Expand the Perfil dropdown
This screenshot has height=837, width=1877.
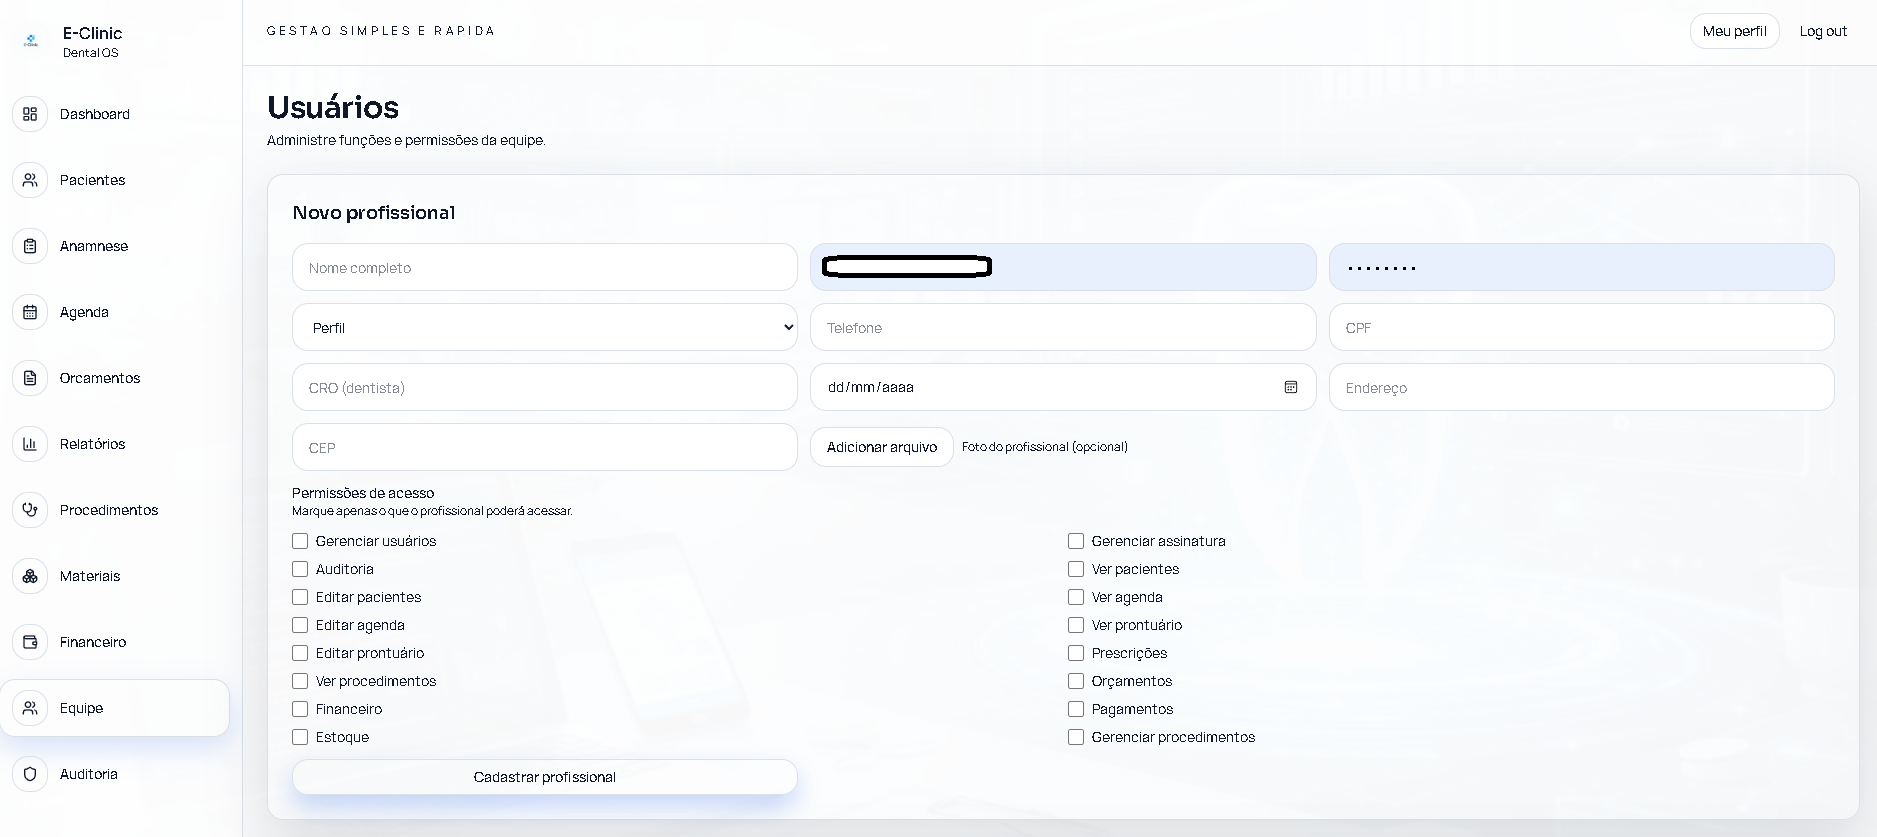click(x=545, y=327)
